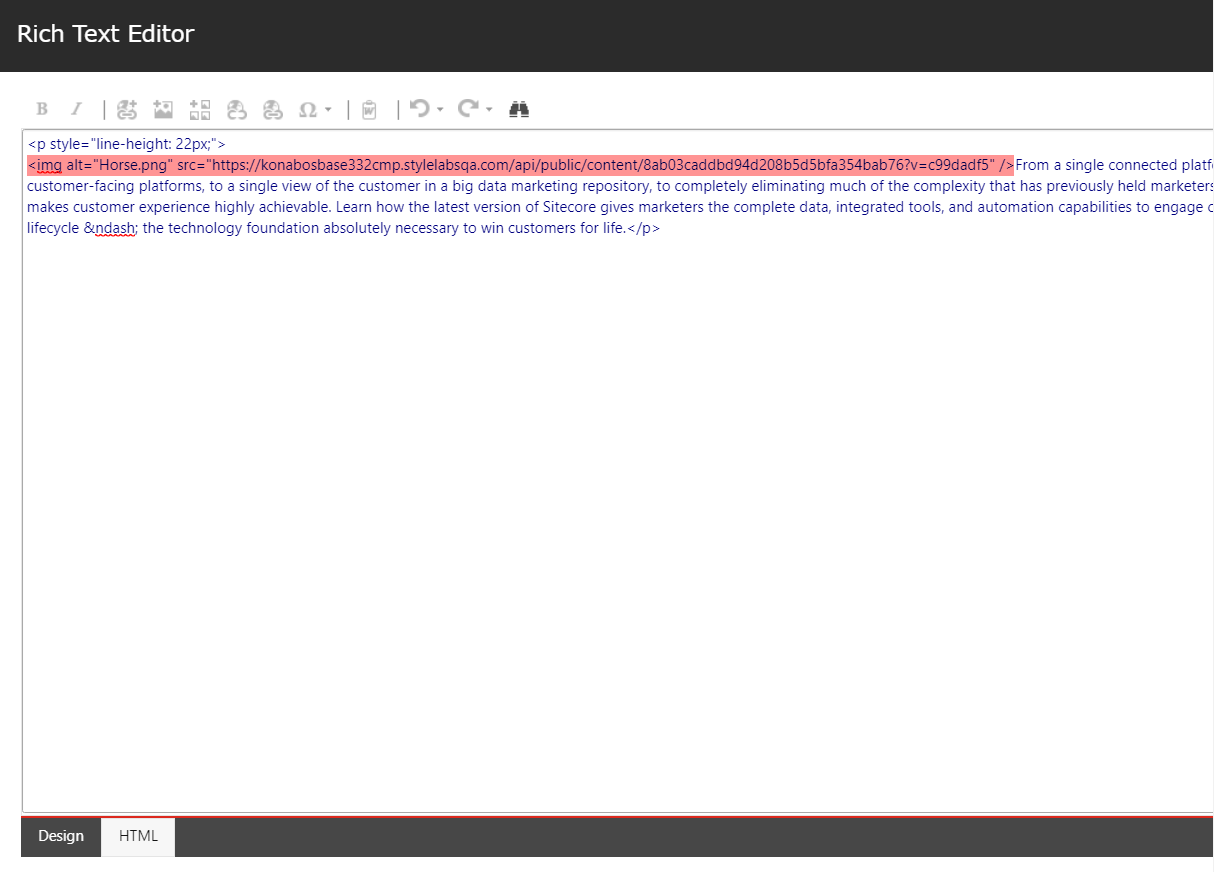Click the misspelled ndash word in text
The width and height of the screenshot is (1214, 872).
[115, 228]
